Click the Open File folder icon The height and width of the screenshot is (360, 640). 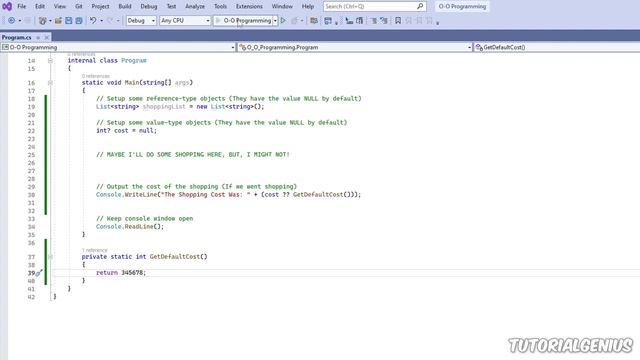[x=58, y=20]
